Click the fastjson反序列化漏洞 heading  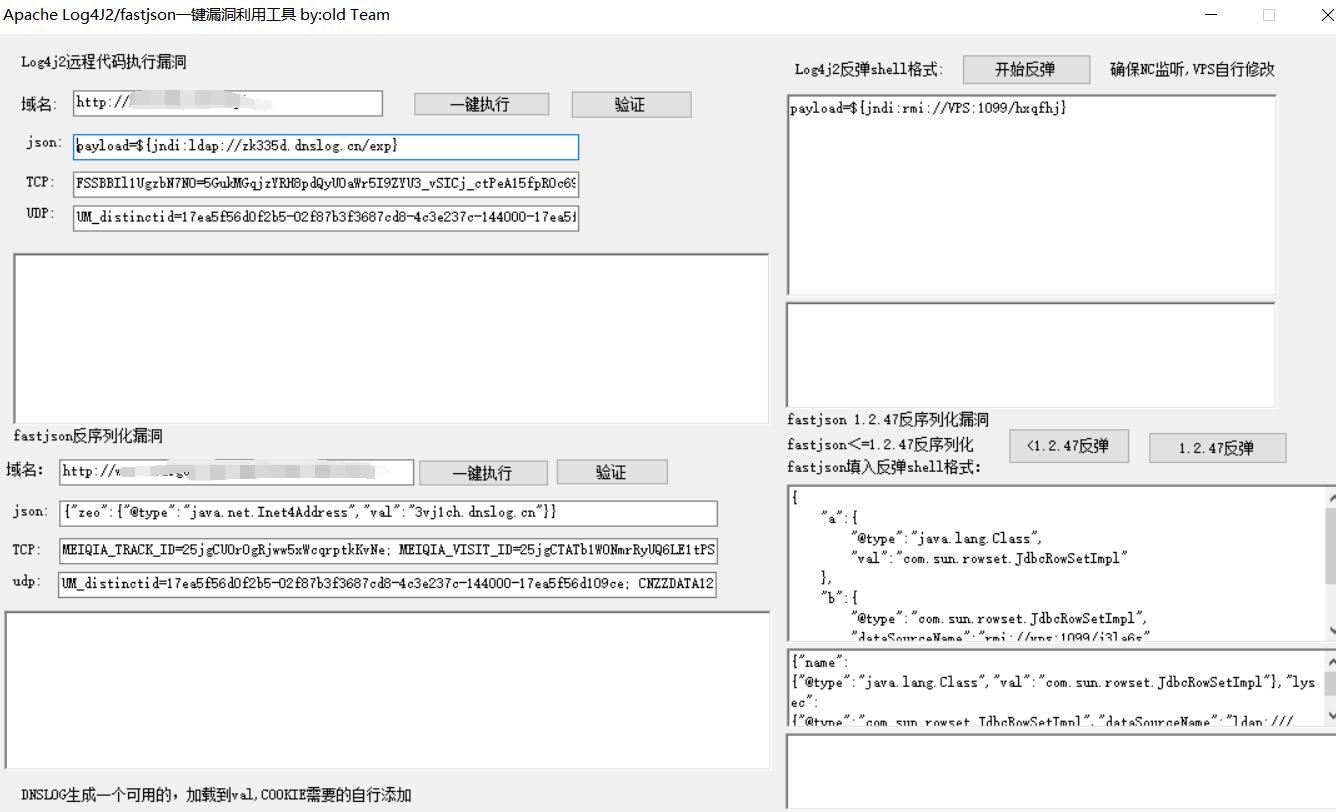pyautogui.click(x=88, y=436)
